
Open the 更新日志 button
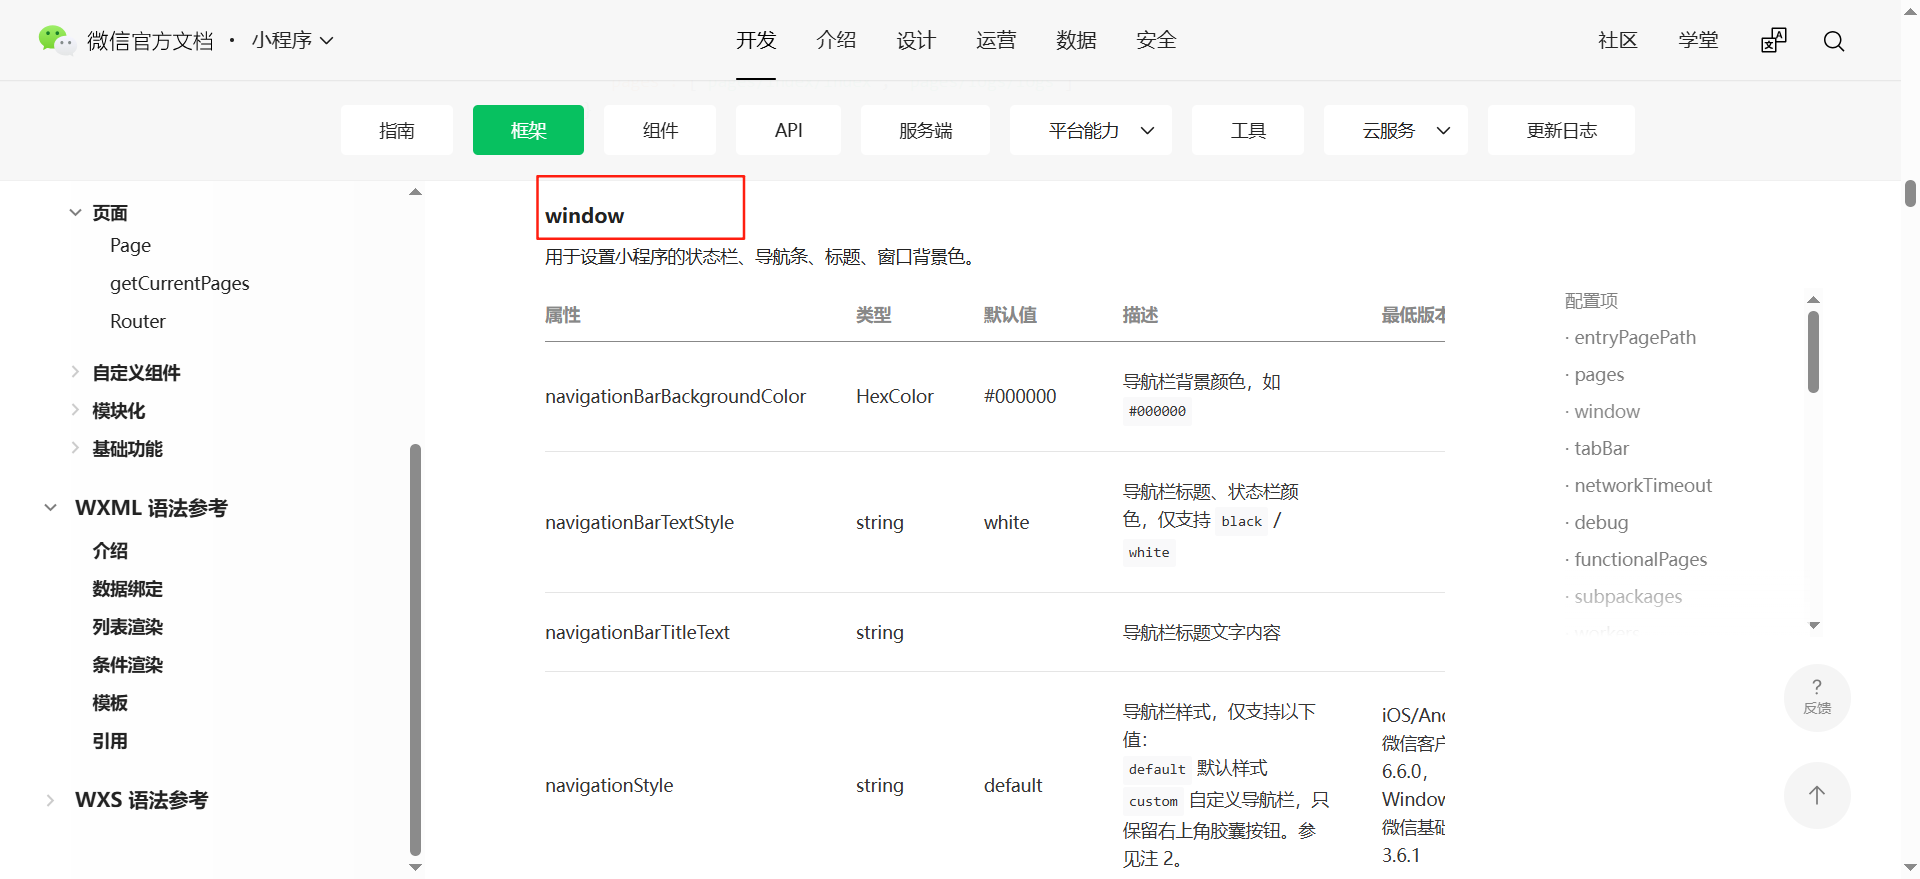coord(1561,130)
